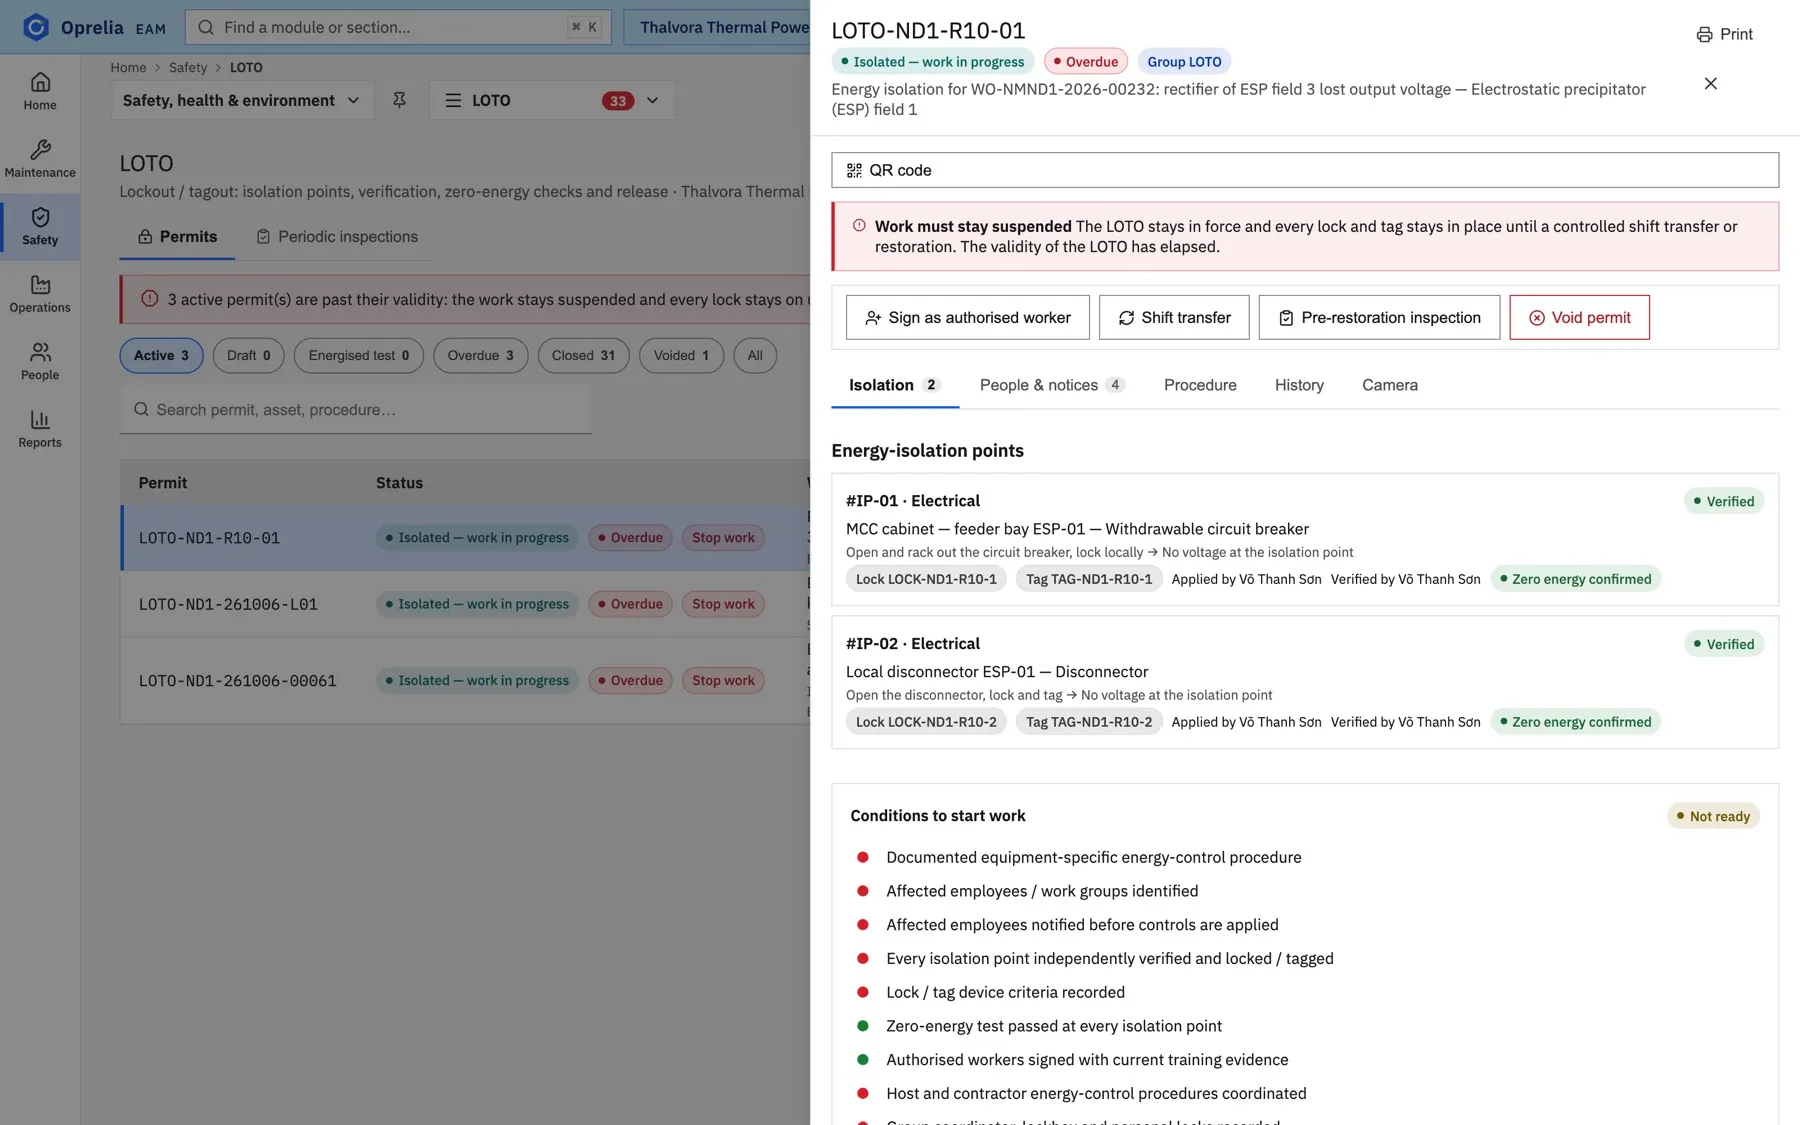
Task: Toggle the Voided 1 filter chip
Action: click(x=681, y=355)
